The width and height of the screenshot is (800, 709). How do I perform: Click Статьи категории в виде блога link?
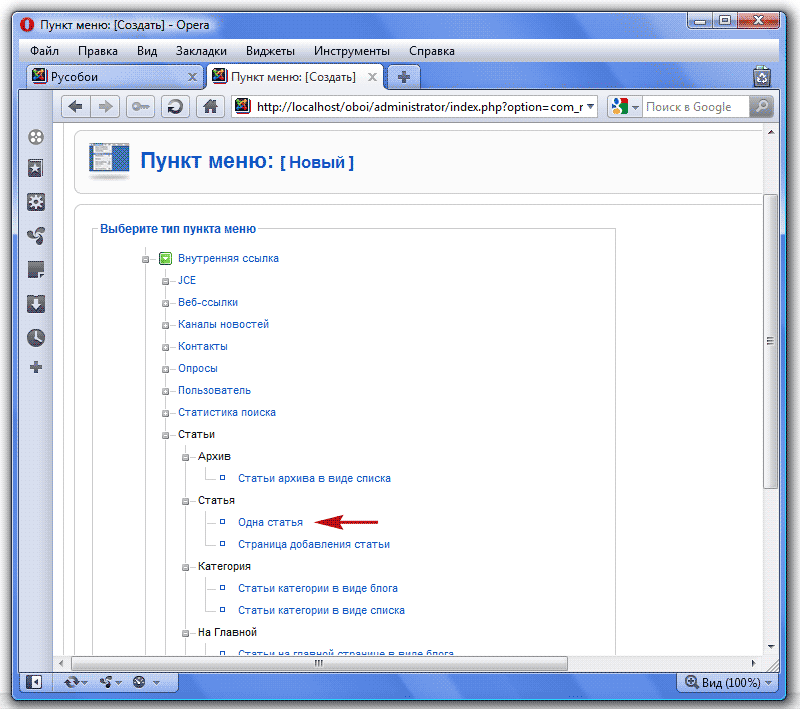pos(317,588)
